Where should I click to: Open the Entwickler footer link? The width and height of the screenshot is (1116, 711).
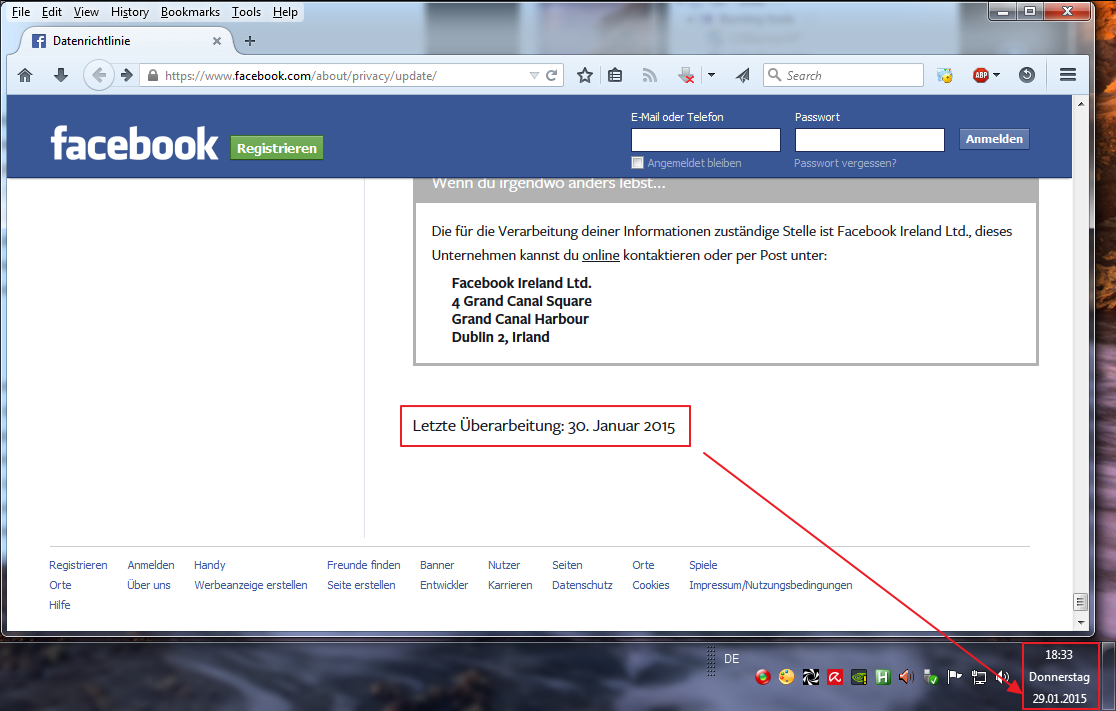tap(444, 585)
